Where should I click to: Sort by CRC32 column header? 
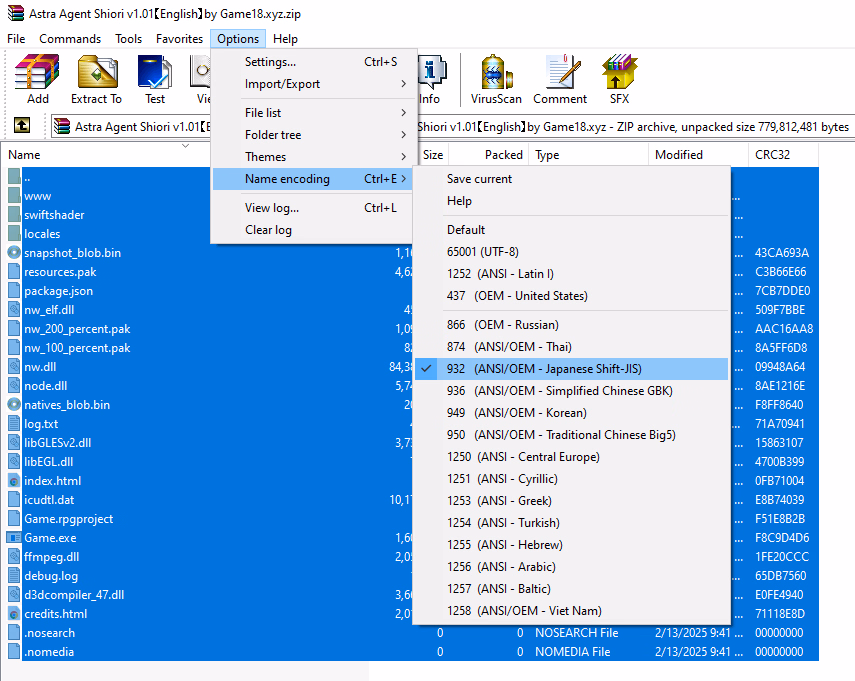783,155
